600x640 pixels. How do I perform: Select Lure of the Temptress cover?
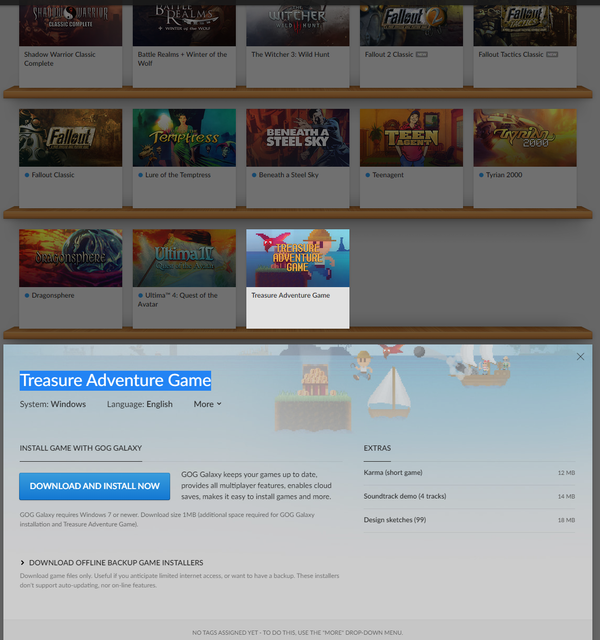pyautogui.click(x=184, y=138)
